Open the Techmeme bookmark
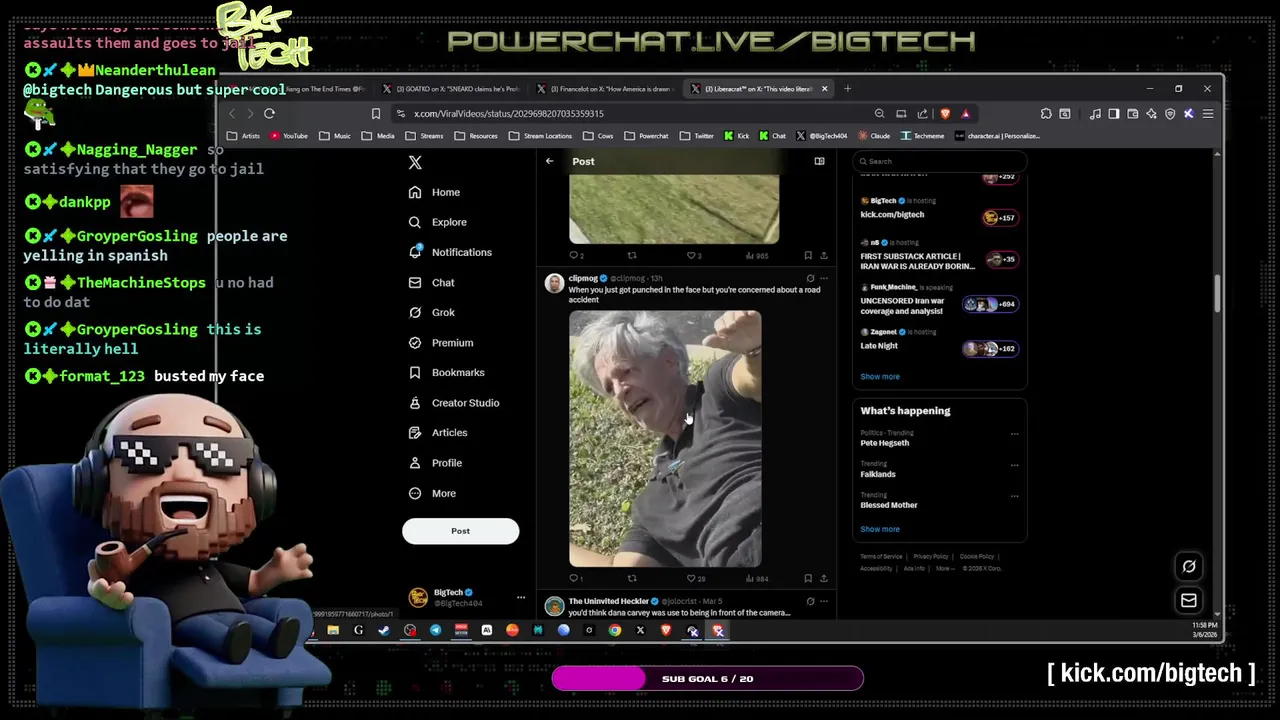 [922, 136]
